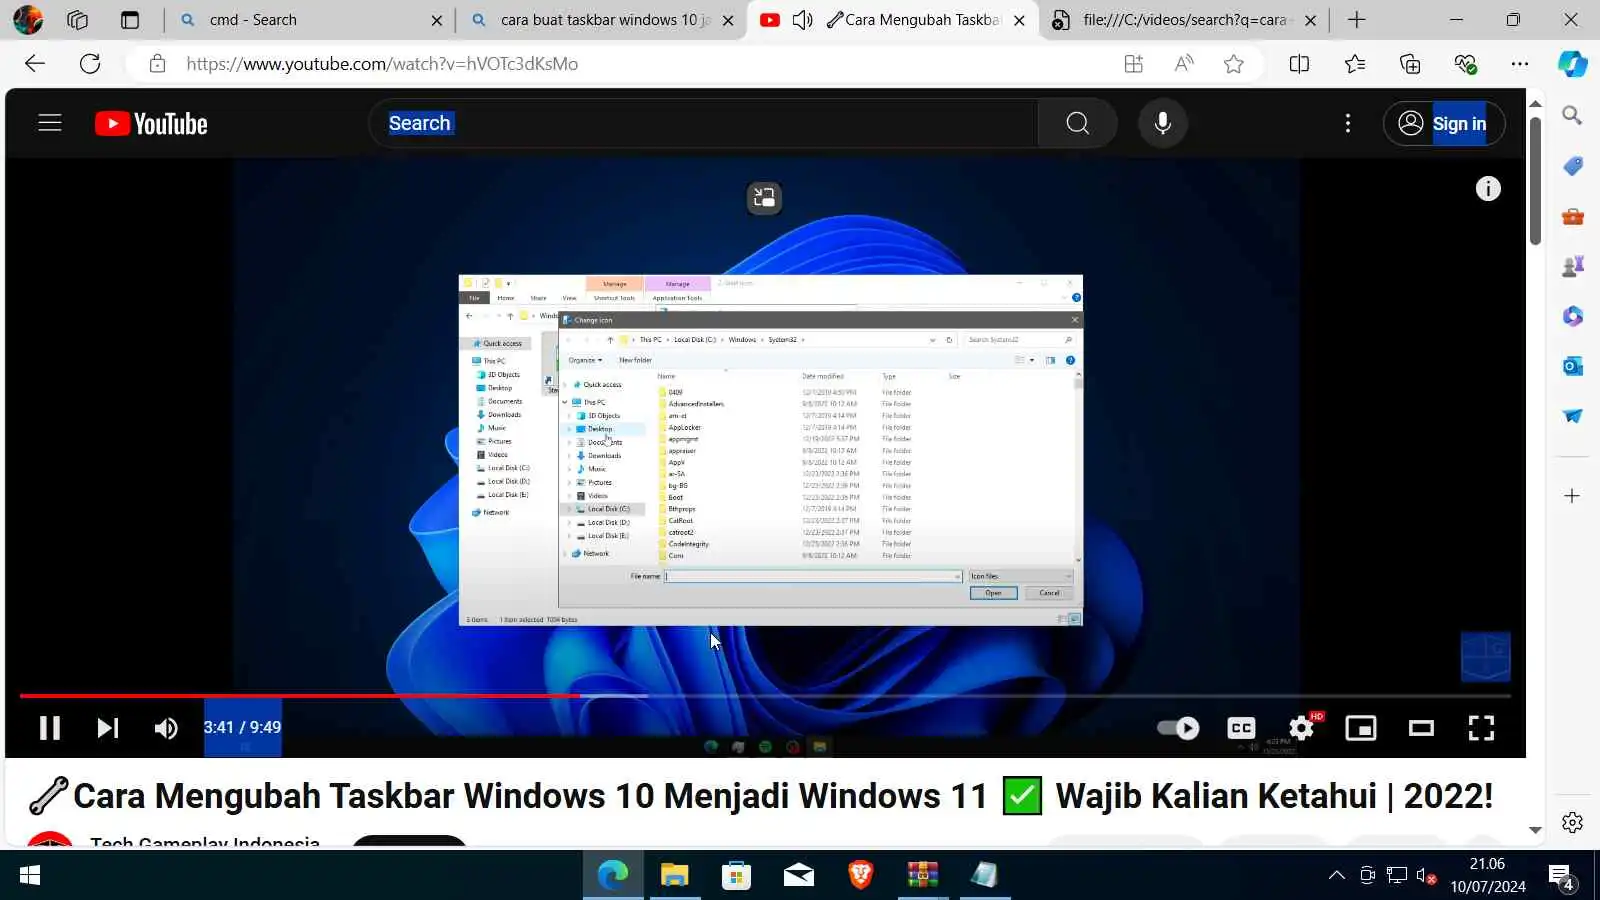Go to YouTube home via the logo

(x=151, y=123)
